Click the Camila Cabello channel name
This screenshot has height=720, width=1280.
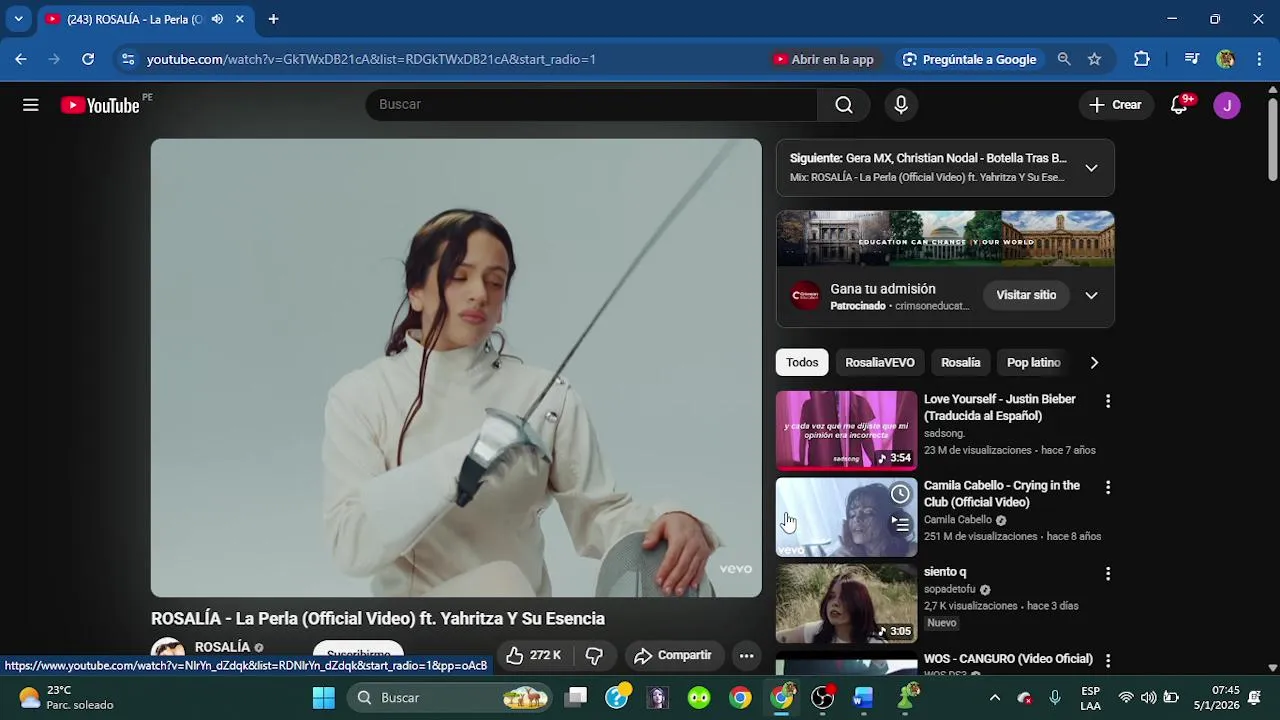pyautogui.click(x=958, y=520)
